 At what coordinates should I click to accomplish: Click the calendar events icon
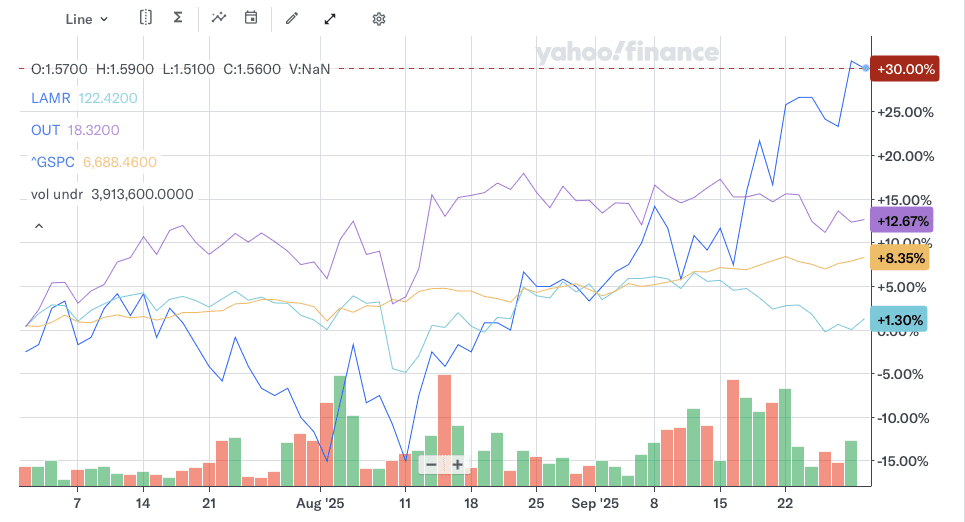point(251,18)
